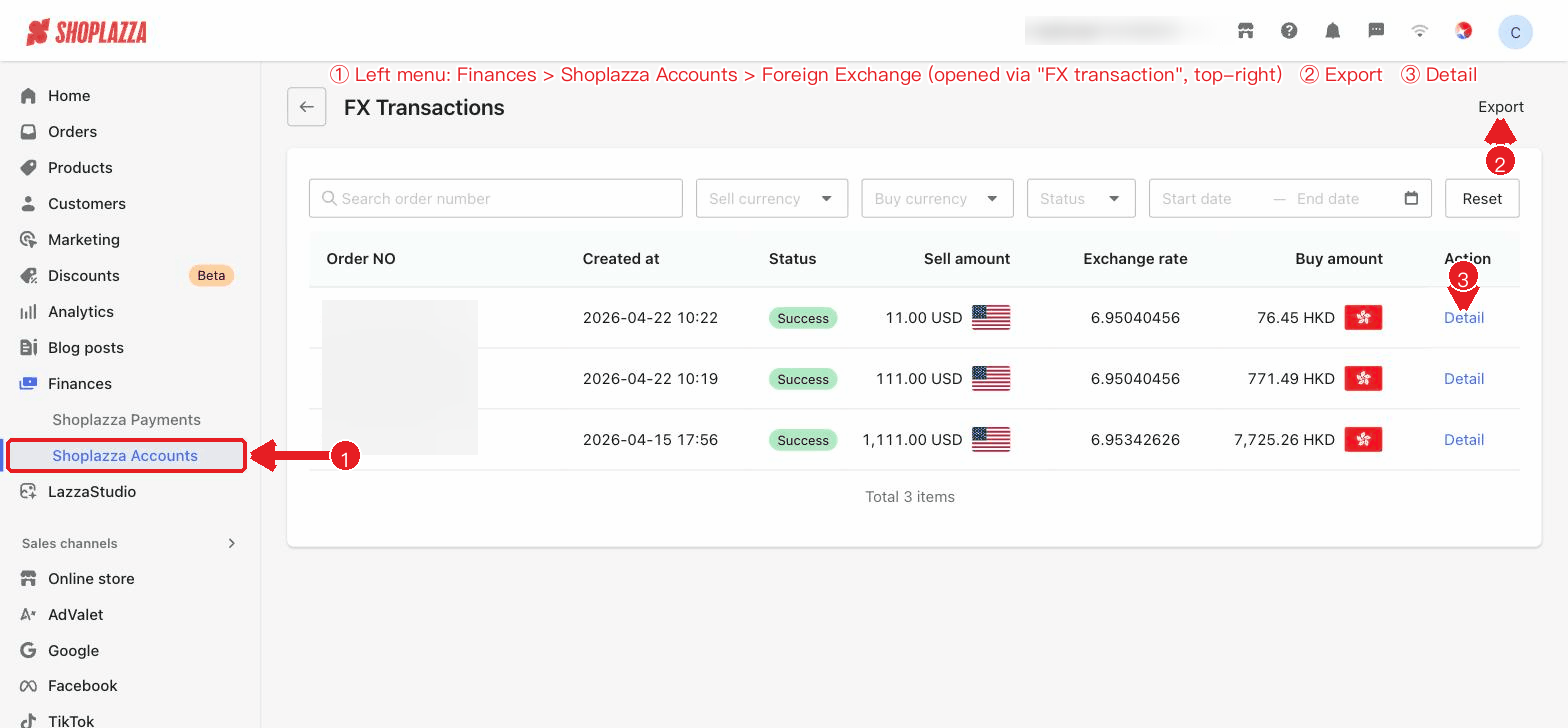View Detail for the 111.00 USD transaction
This screenshot has height=728, width=1568.
click(x=1464, y=379)
